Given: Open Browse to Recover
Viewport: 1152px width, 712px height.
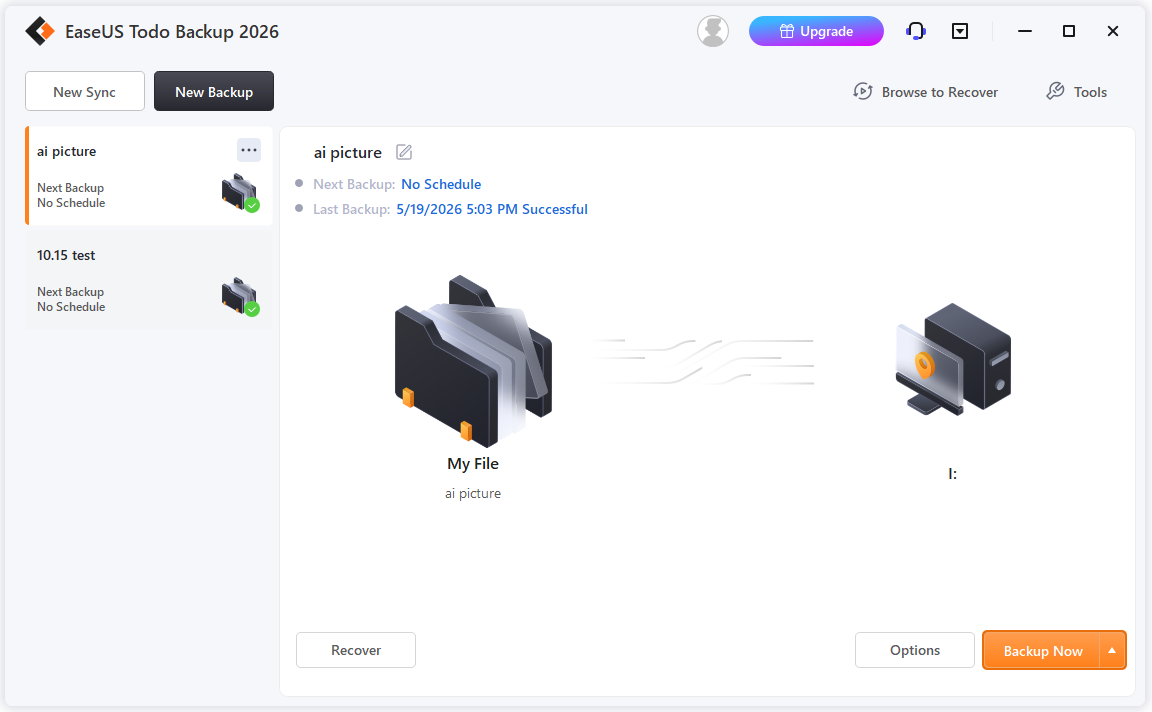Looking at the screenshot, I should point(926,92).
